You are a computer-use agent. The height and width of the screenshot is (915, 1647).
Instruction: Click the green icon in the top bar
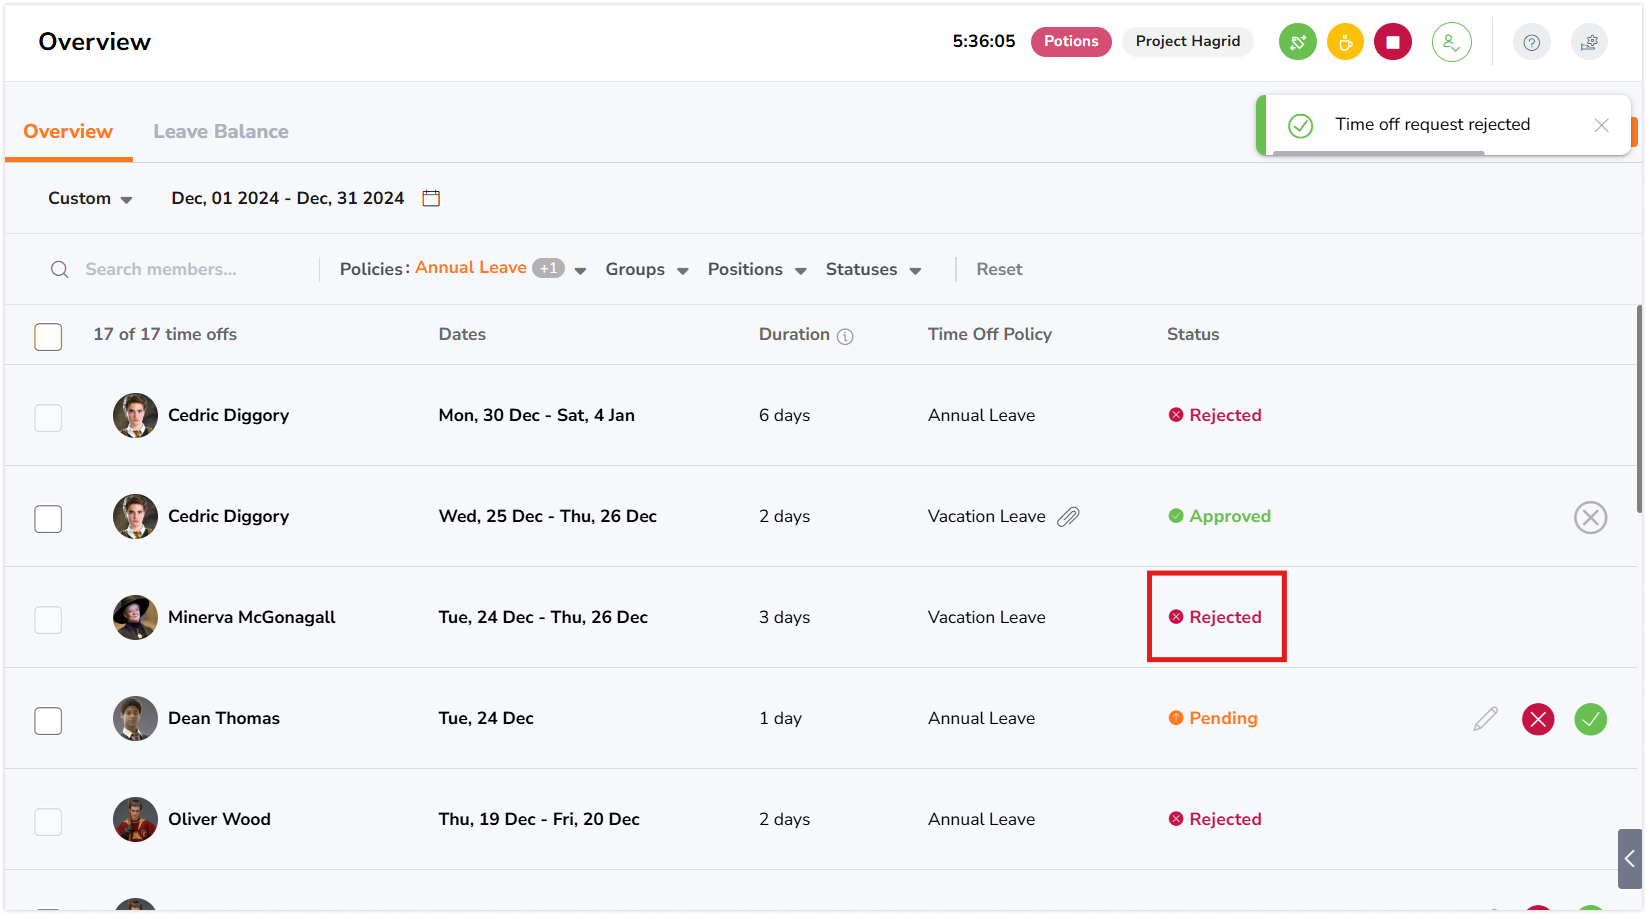click(x=1297, y=42)
